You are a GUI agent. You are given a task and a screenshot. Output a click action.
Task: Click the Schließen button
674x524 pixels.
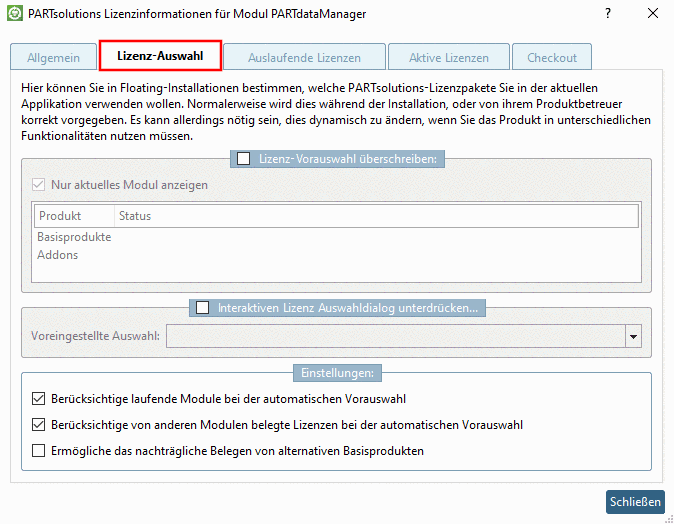635,502
